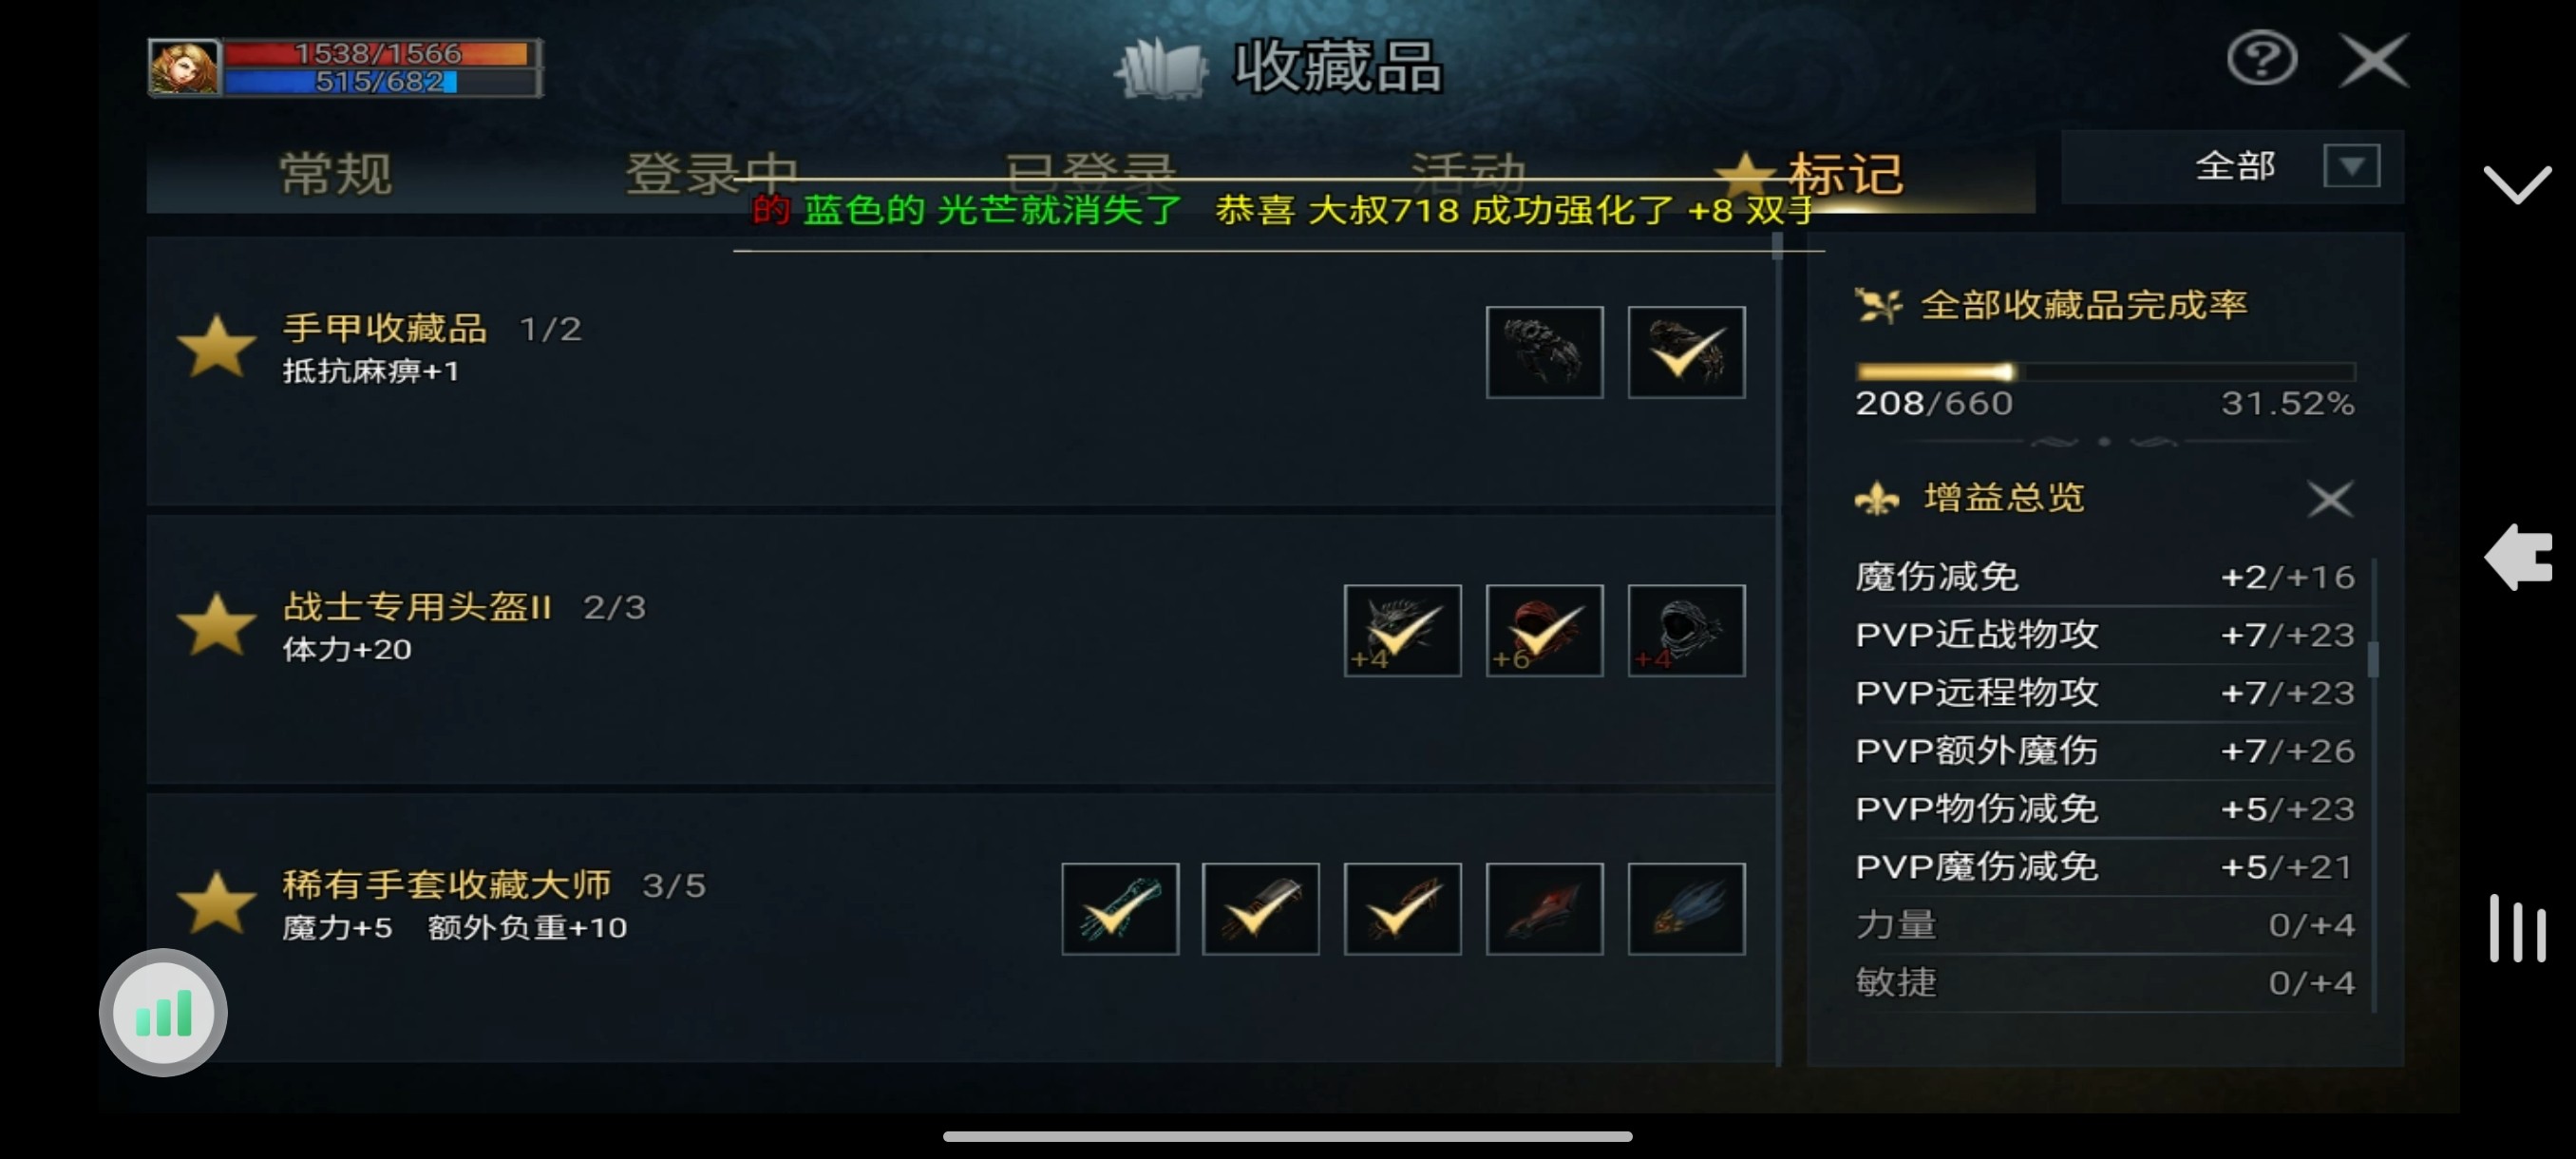Close the 增益总览 panel
Screen dimensions: 2576x1159
coord(2329,498)
